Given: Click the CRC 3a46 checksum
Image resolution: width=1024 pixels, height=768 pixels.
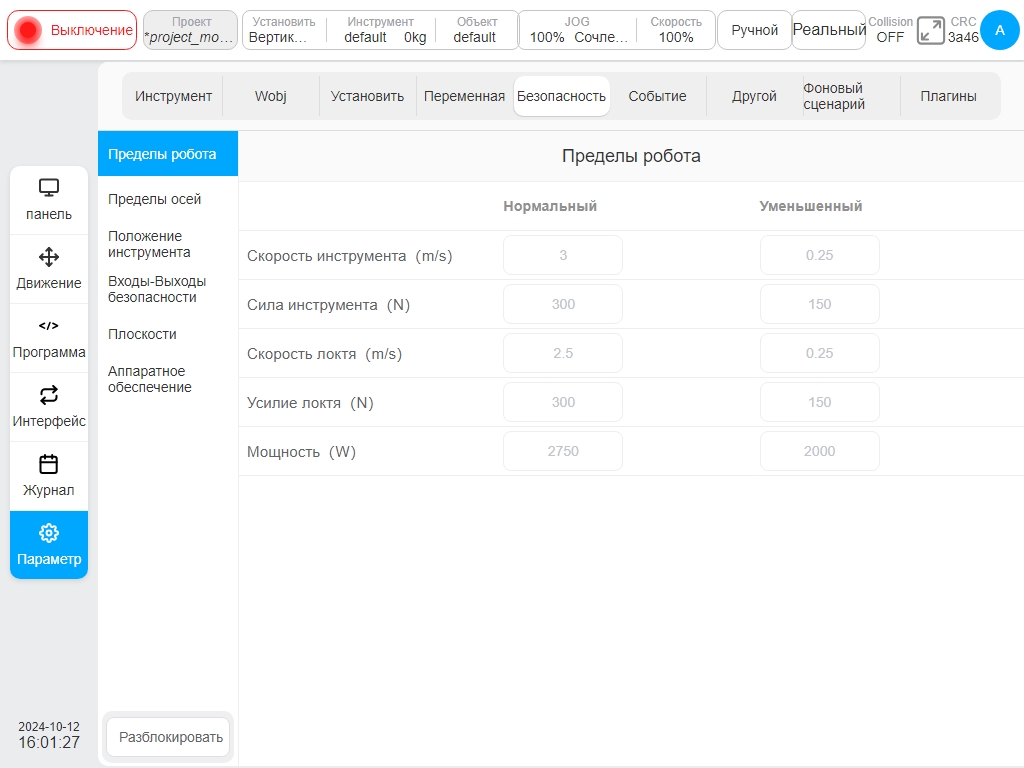Looking at the screenshot, I should click(963, 30).
